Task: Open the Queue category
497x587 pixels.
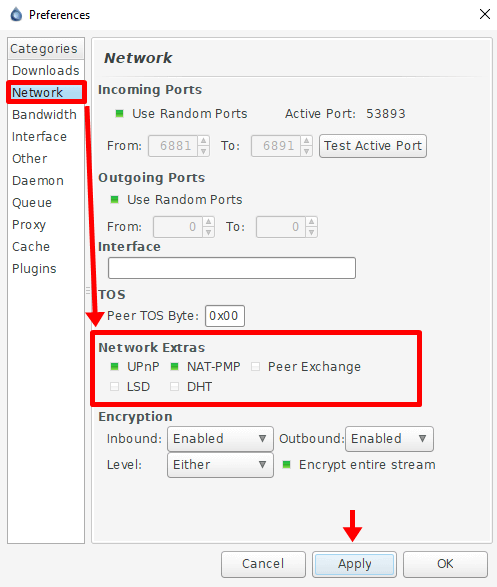Action: click(46, 203)
